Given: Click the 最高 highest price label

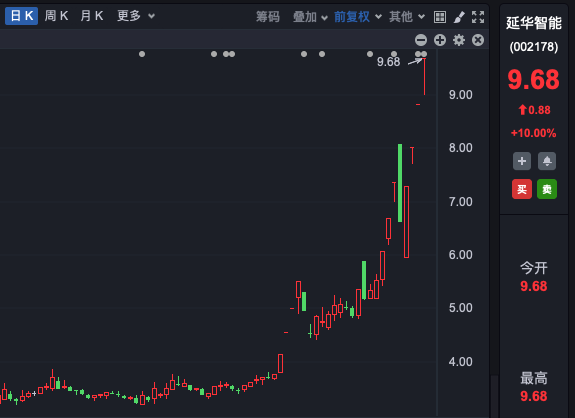Looking at the screenshot, I should point(534,378).
